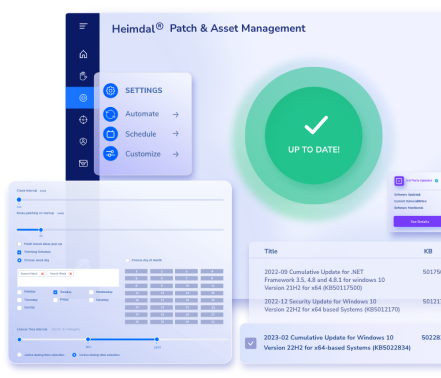The image size is (441, 378).
Task: Go to Home in the sidebar
Action: [x=83, y=54]
